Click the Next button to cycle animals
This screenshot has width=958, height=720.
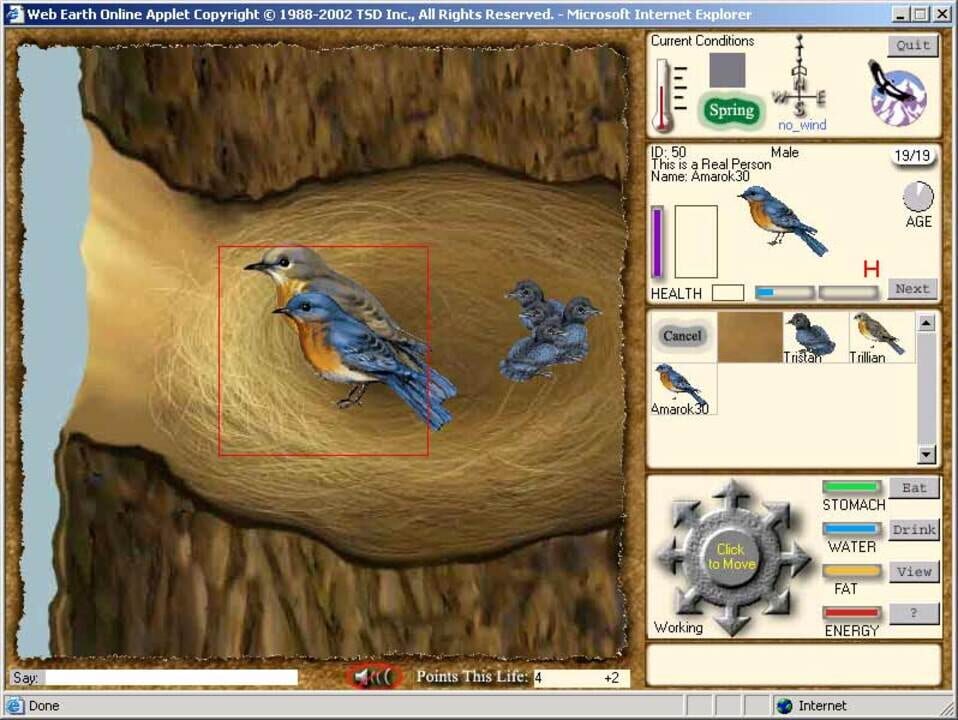910,288
